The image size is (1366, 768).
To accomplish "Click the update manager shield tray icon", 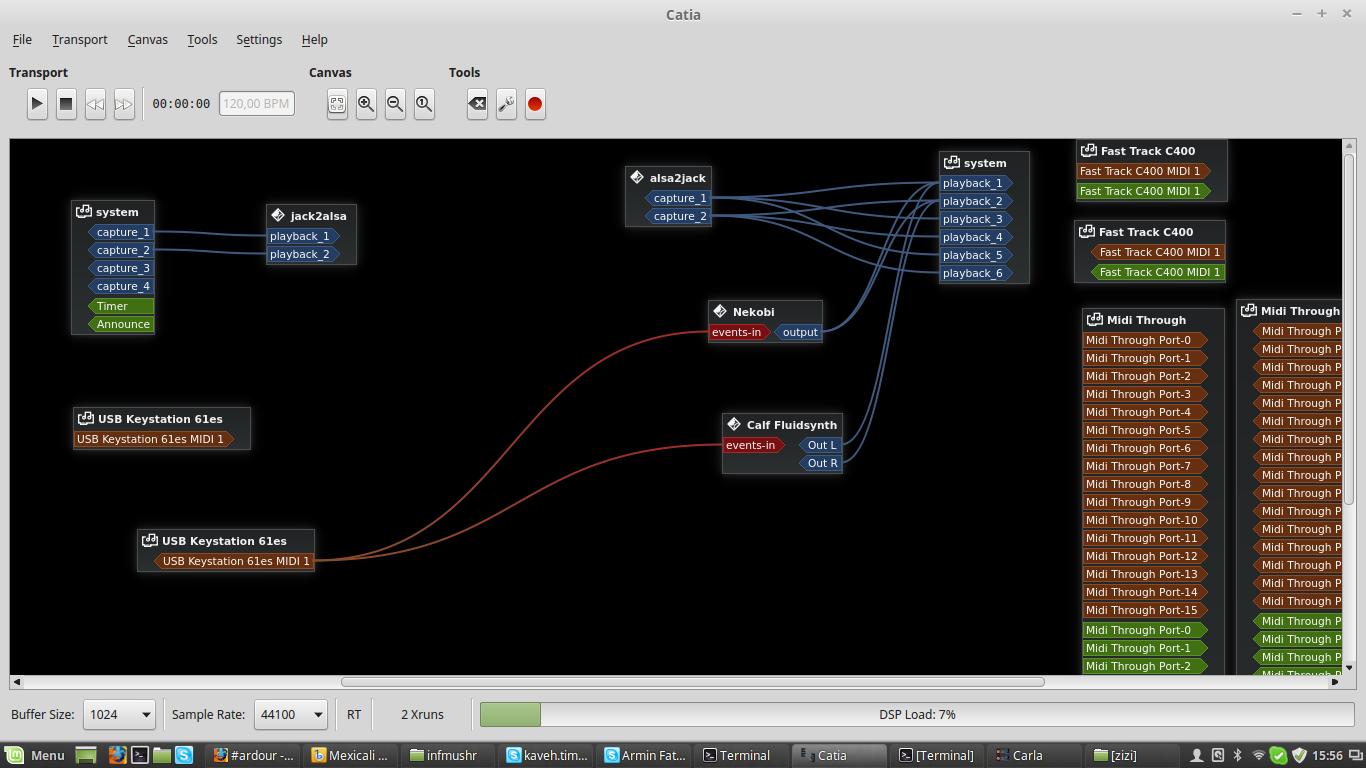I will [x=1300, y=755].
